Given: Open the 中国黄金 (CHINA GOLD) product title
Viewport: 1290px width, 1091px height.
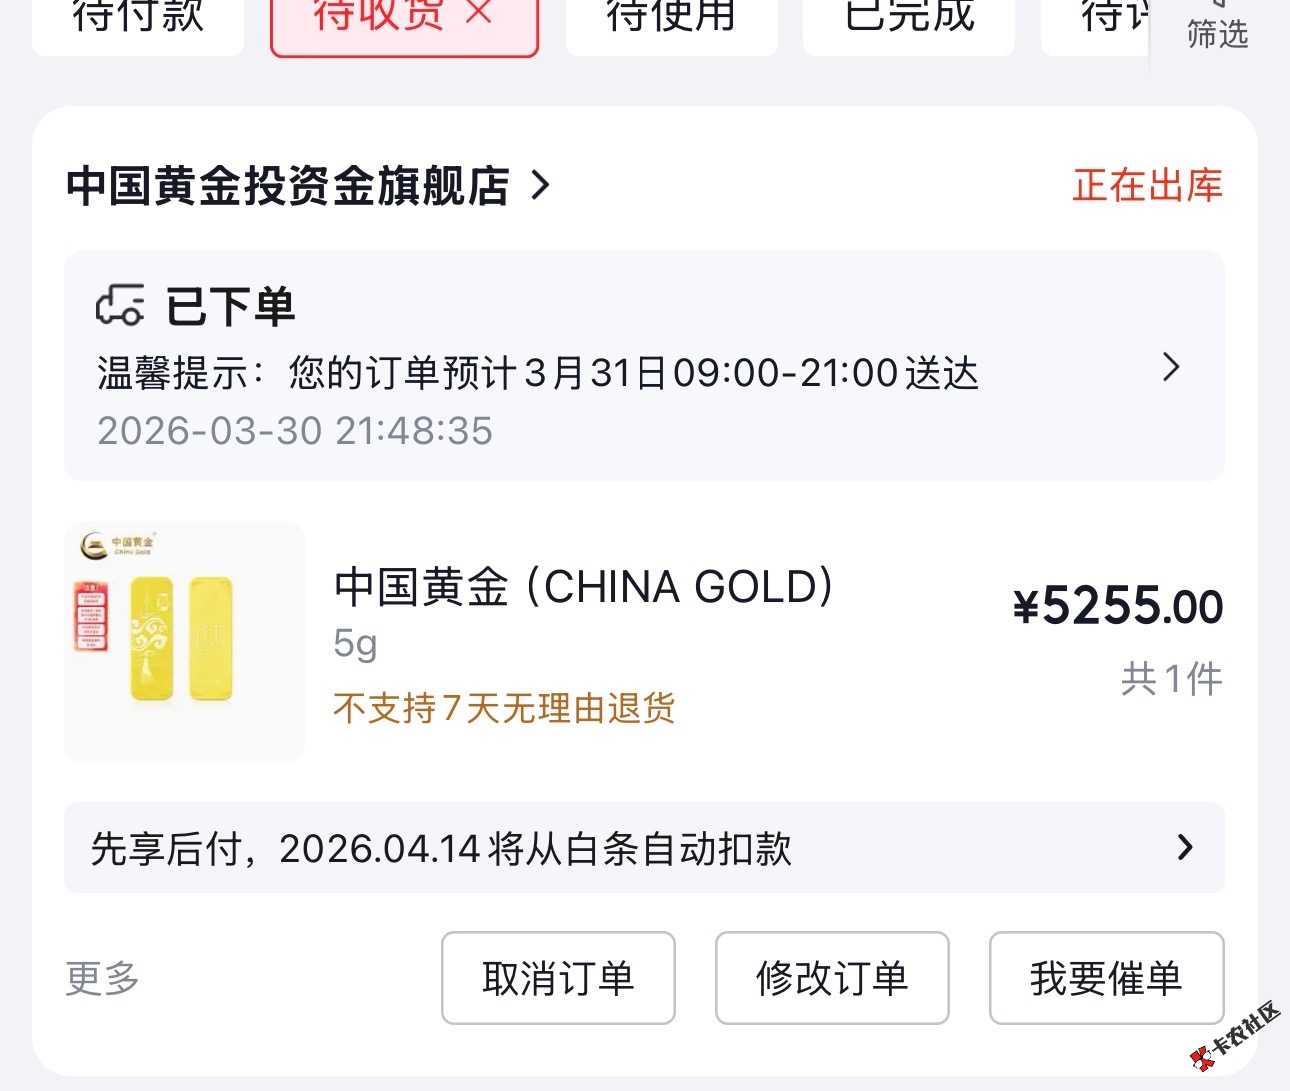Looking at the screenshot, I should tap(584, 587).
